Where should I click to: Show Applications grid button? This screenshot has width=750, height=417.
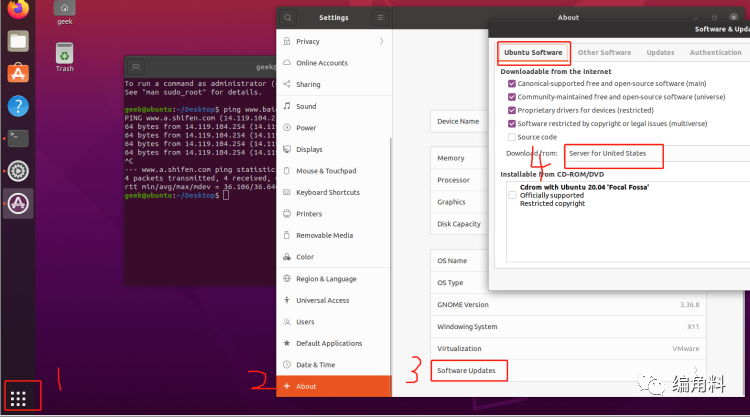(18, 398)
